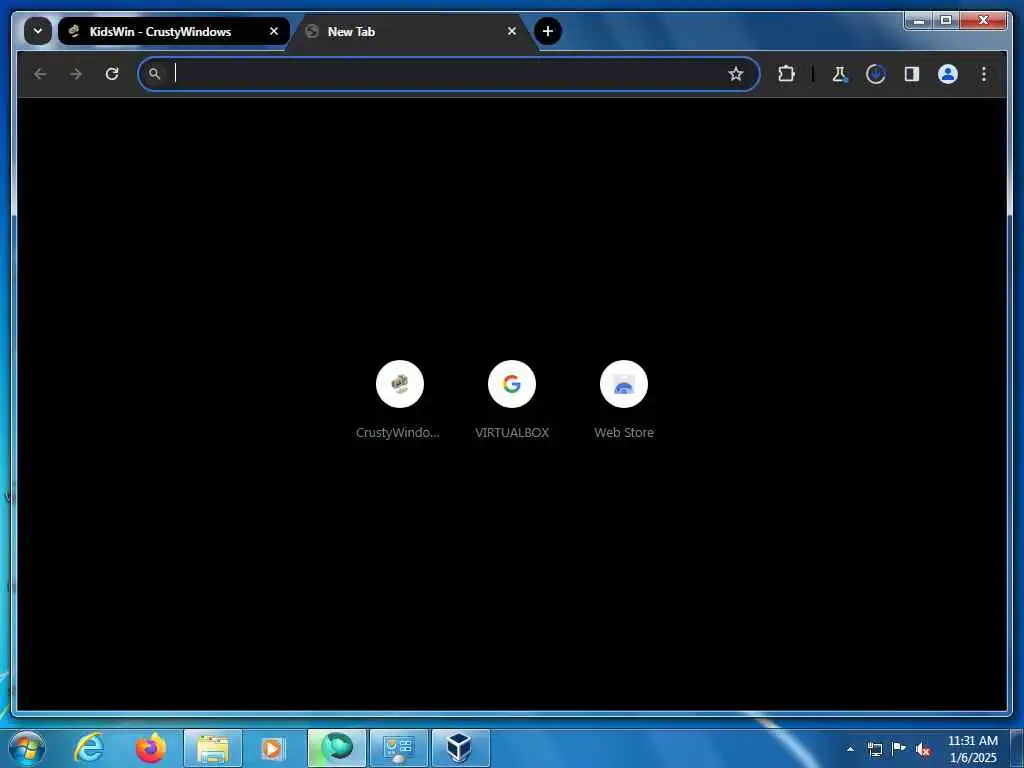
Task: Select the New Tab tab
Action: pos(413,31)
